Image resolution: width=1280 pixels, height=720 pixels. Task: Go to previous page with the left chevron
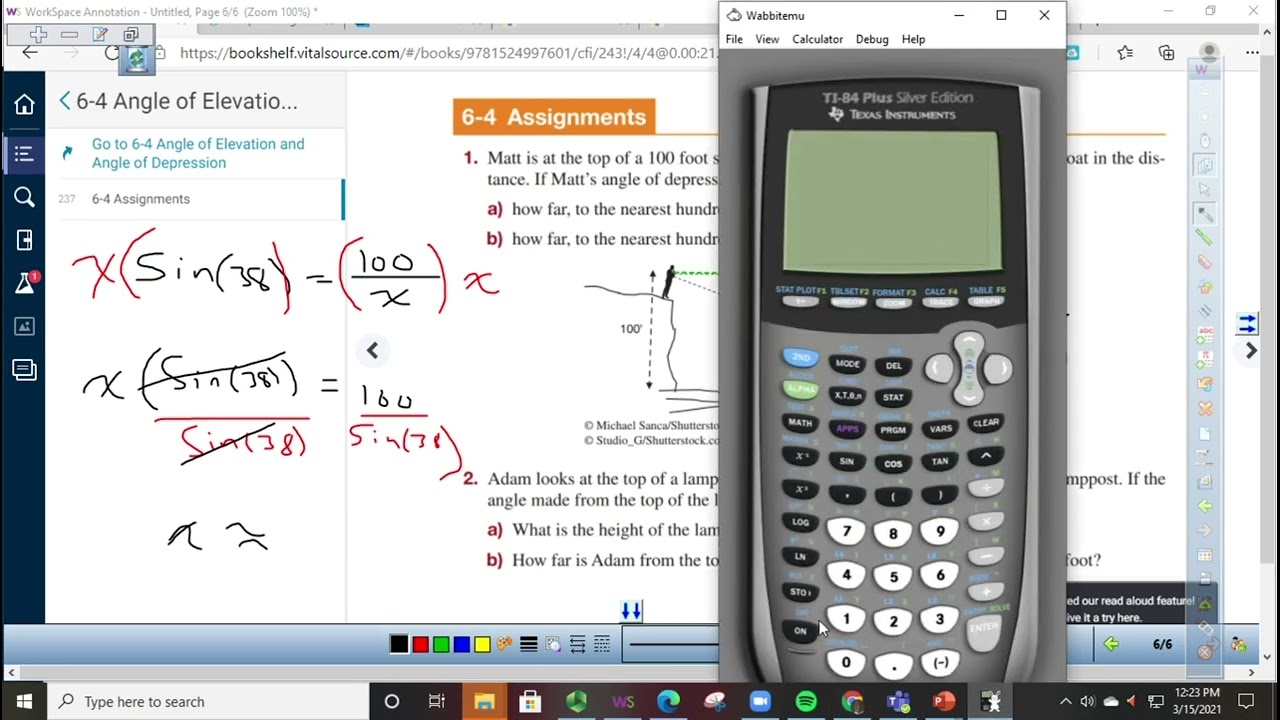[x=372, y=350]
